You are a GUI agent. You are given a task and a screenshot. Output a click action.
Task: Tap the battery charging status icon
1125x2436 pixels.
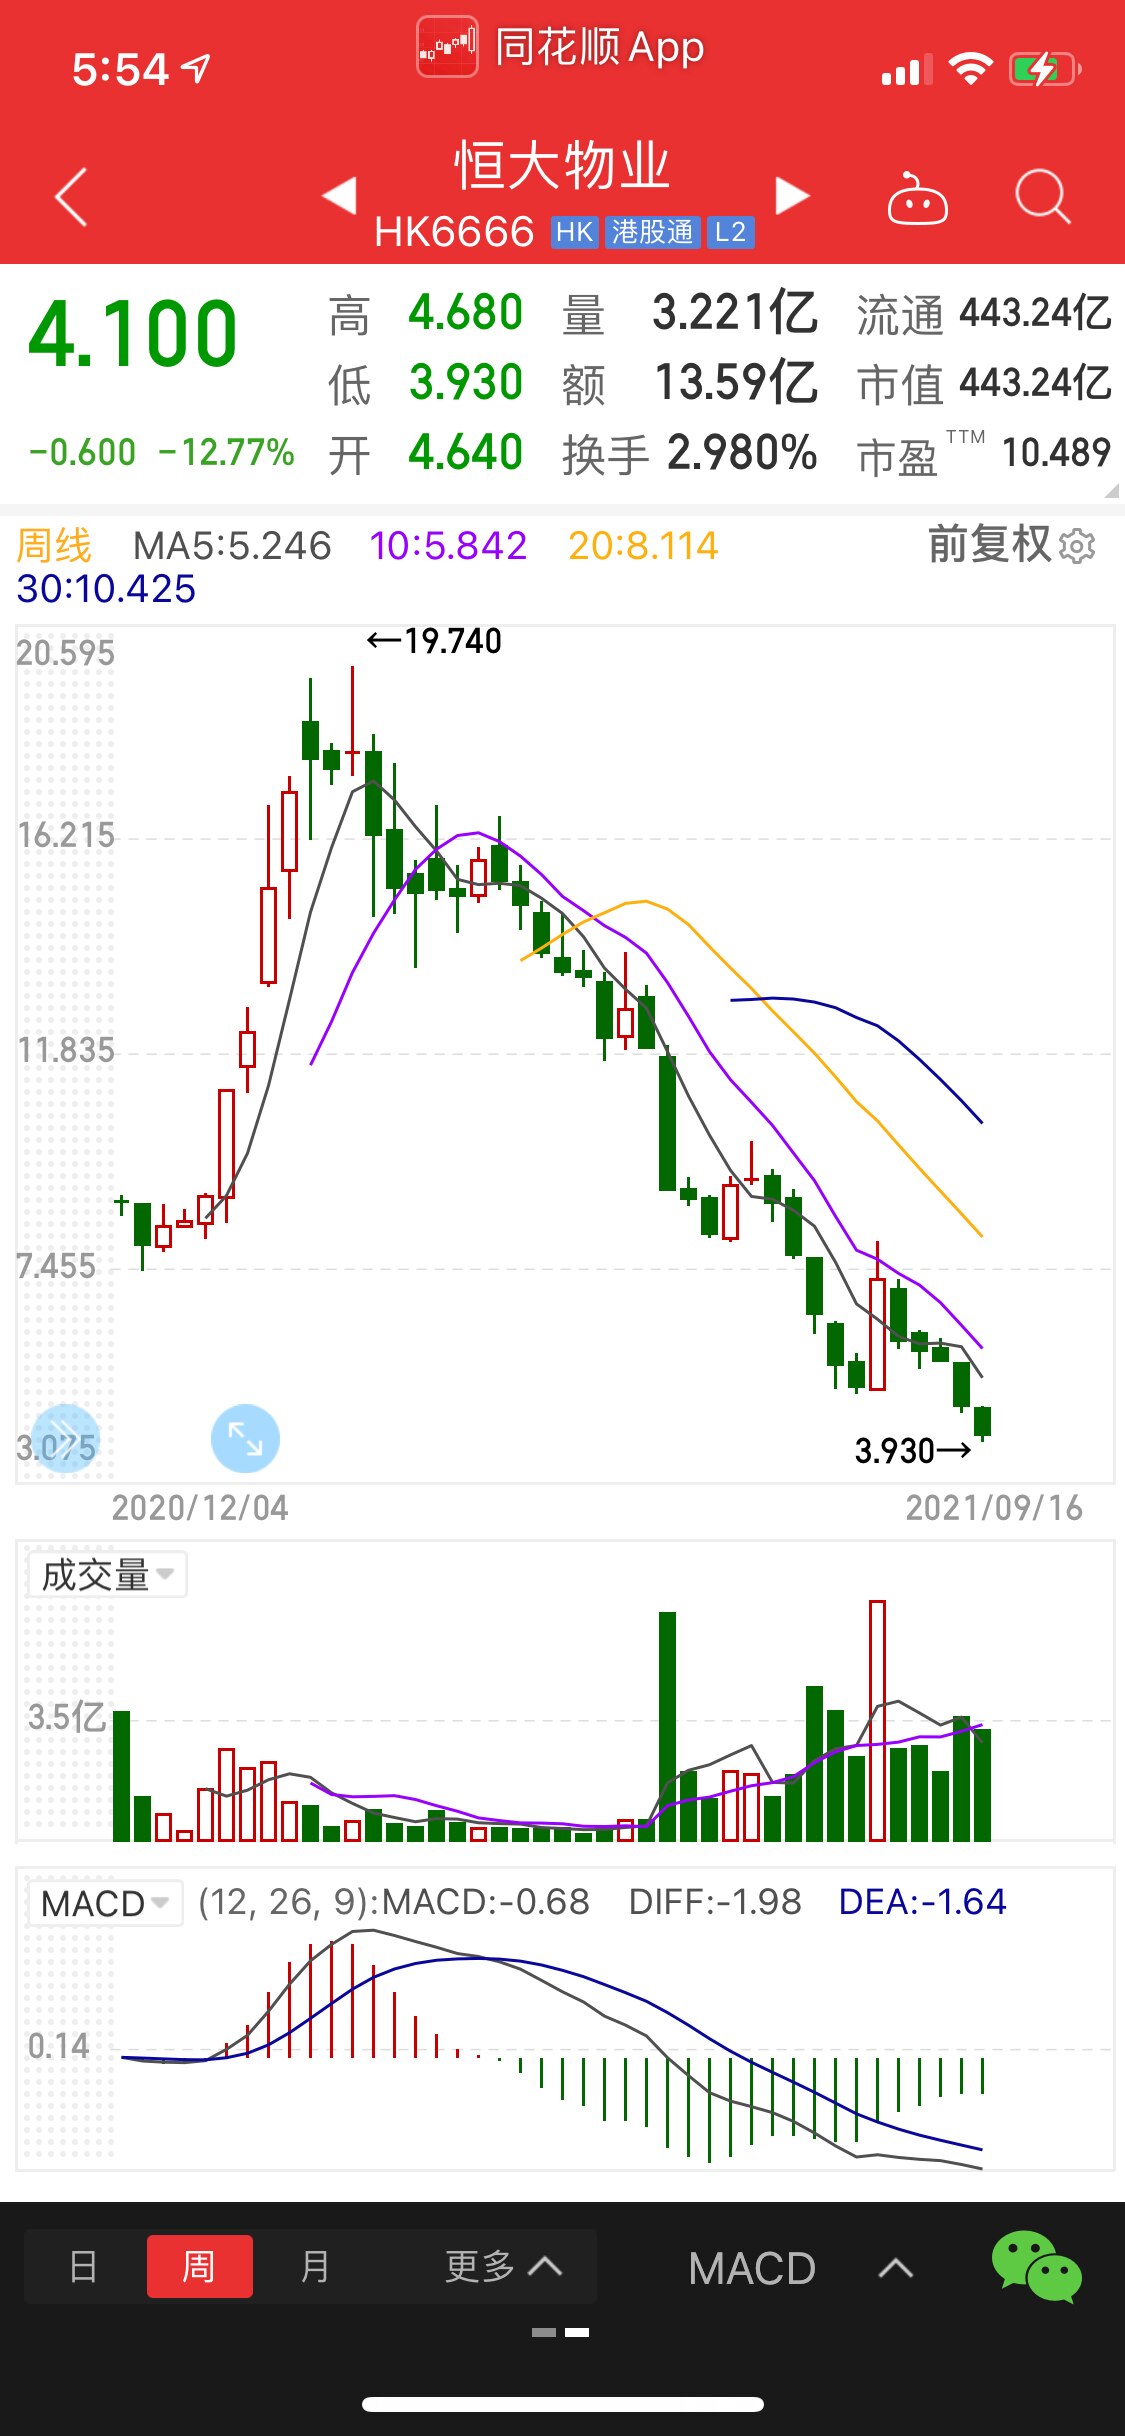coord(1045,70)
